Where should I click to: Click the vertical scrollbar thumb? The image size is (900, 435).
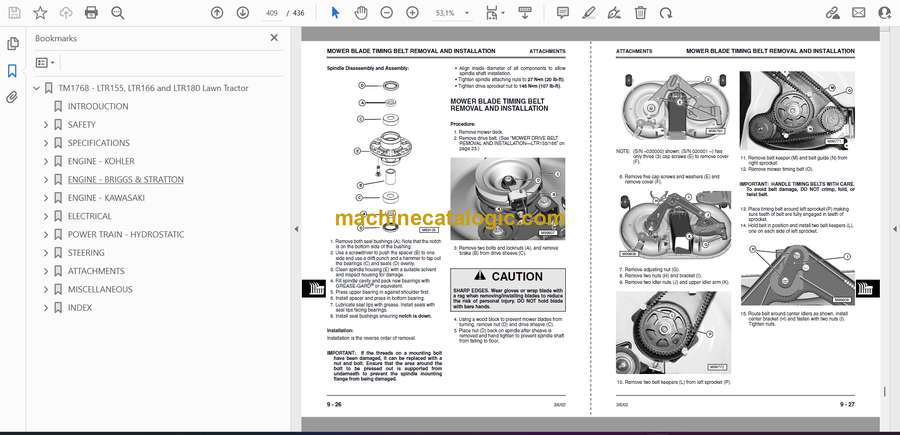point(884,392)
